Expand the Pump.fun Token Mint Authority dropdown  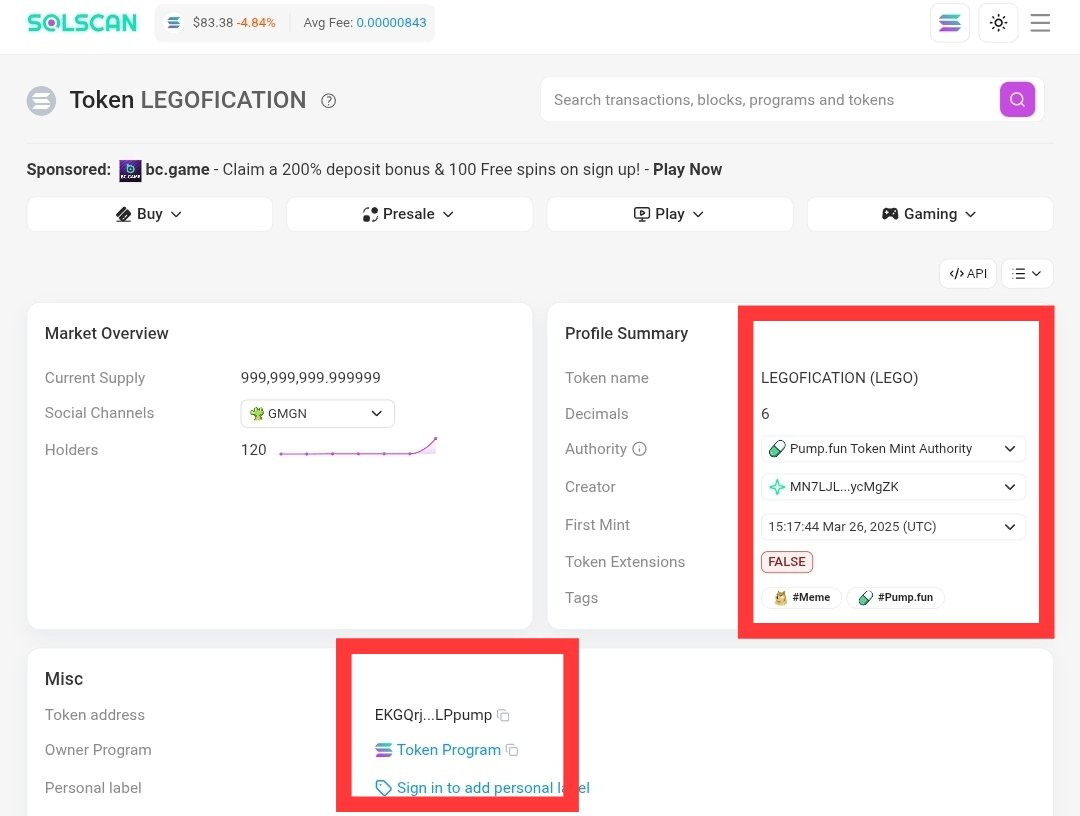[x=893, y=449]
